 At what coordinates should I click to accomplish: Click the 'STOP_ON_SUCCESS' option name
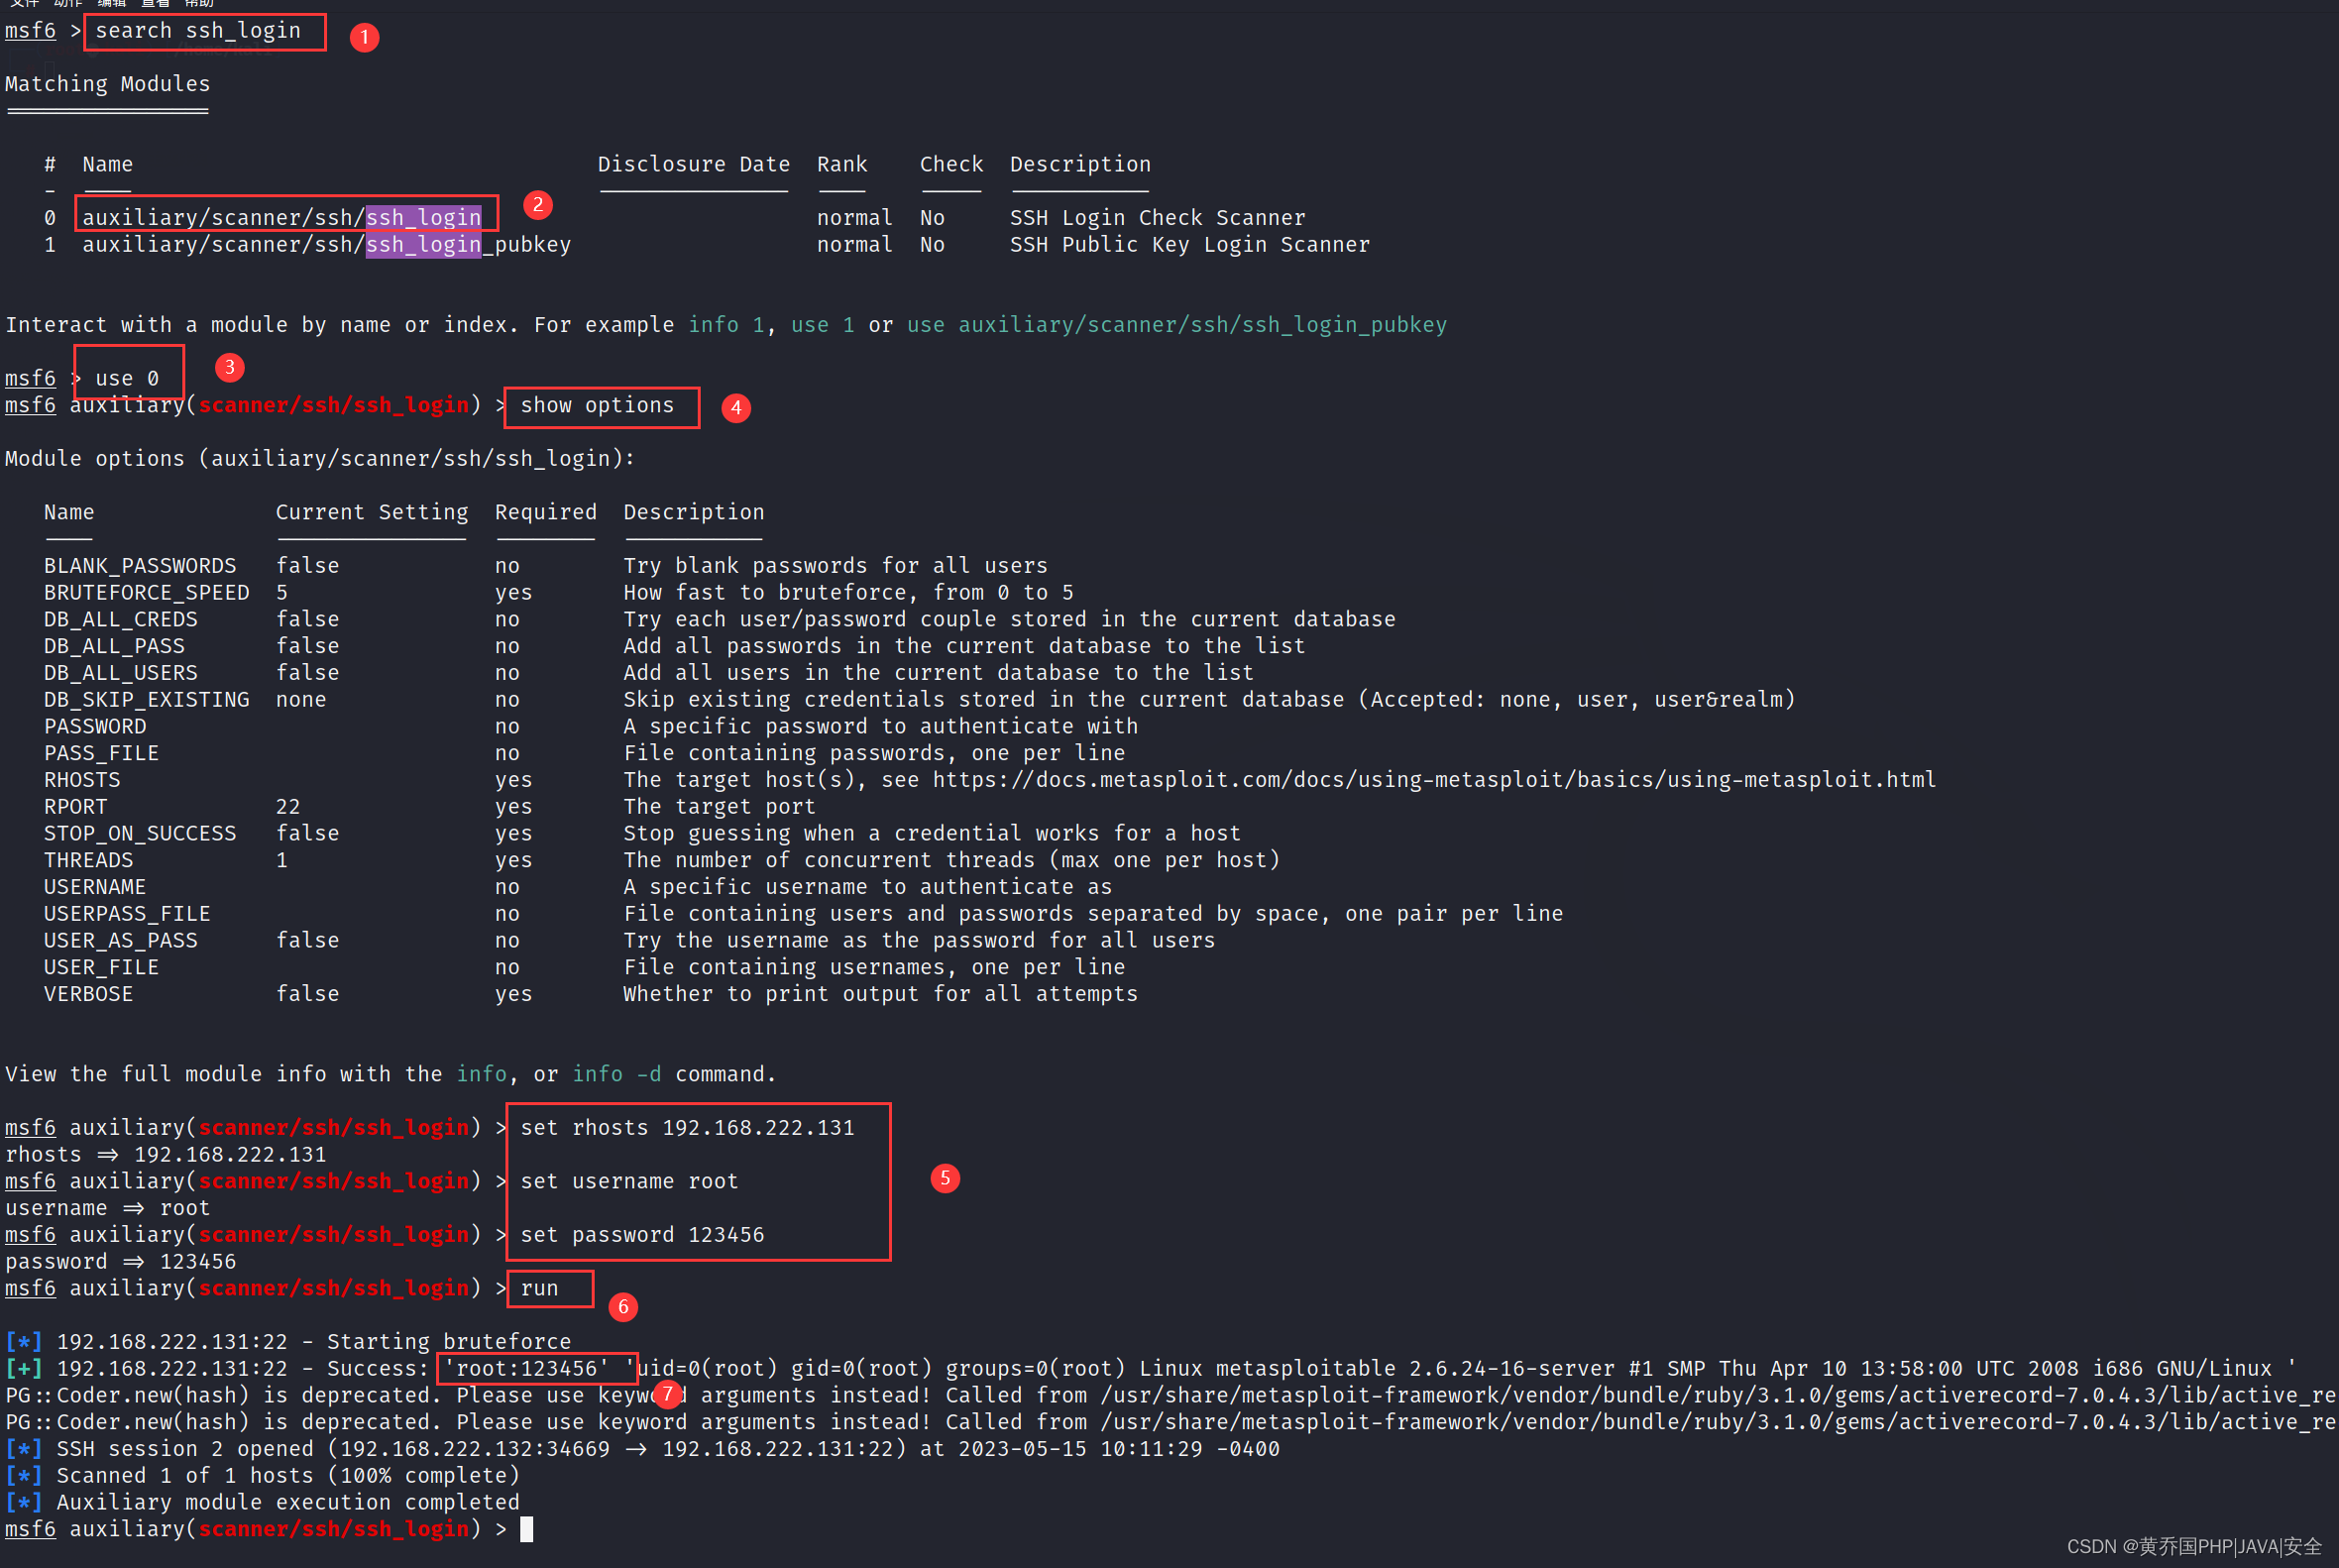[140, 834]
